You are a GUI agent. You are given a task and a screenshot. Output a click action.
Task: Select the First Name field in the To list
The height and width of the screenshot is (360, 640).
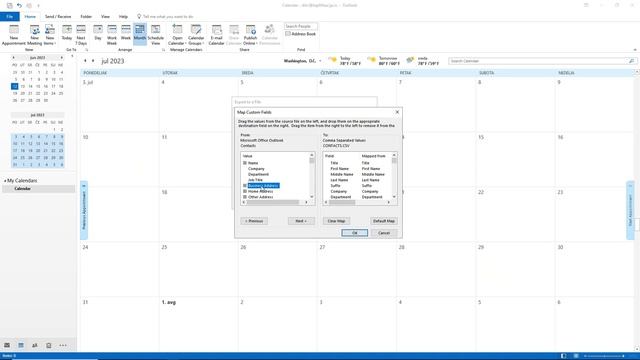click(x=339, y=169)
